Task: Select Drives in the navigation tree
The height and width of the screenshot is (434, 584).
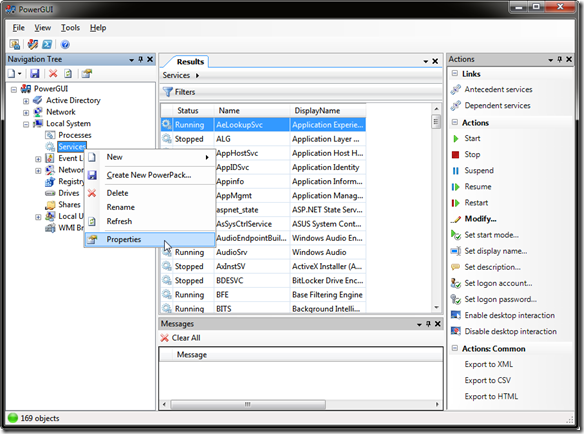Action: (69, 193)
